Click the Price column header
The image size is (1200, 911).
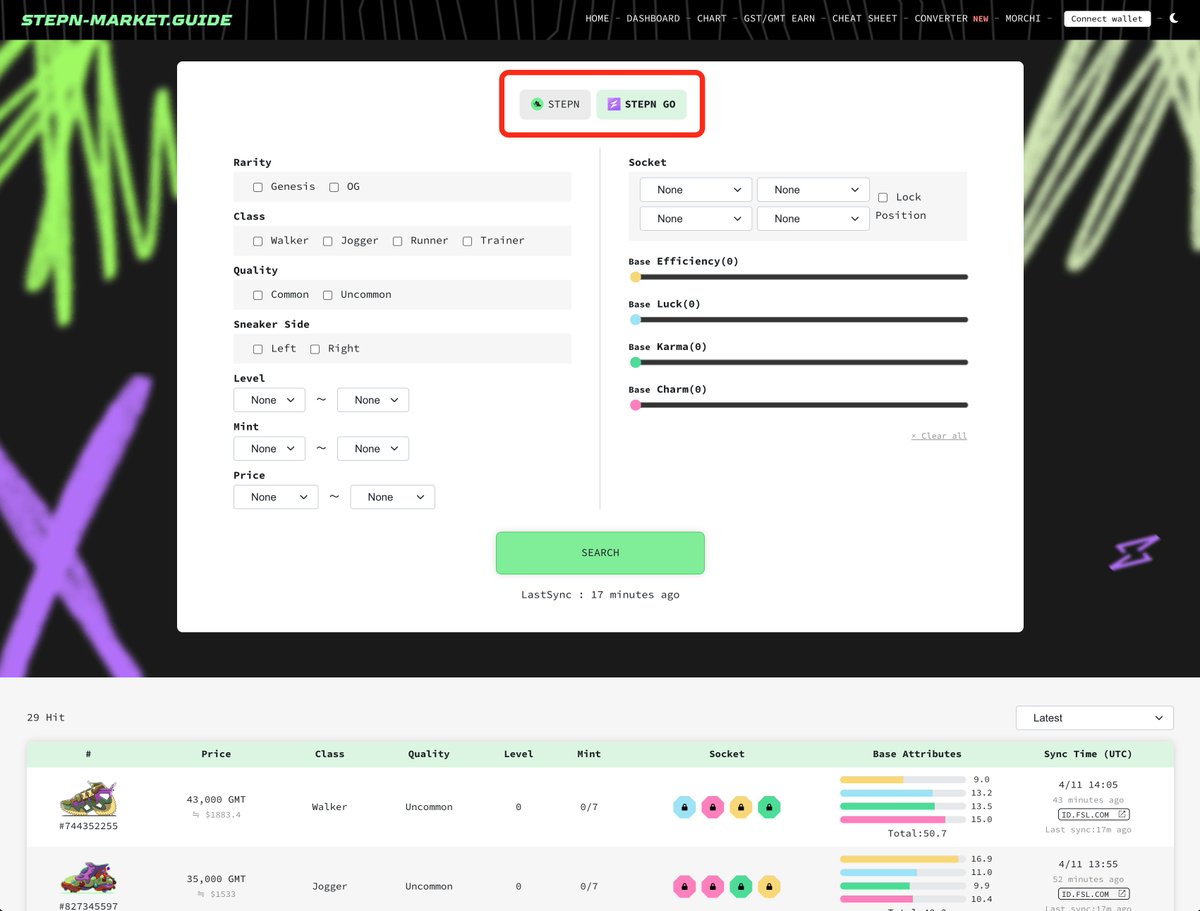[216, 754]
